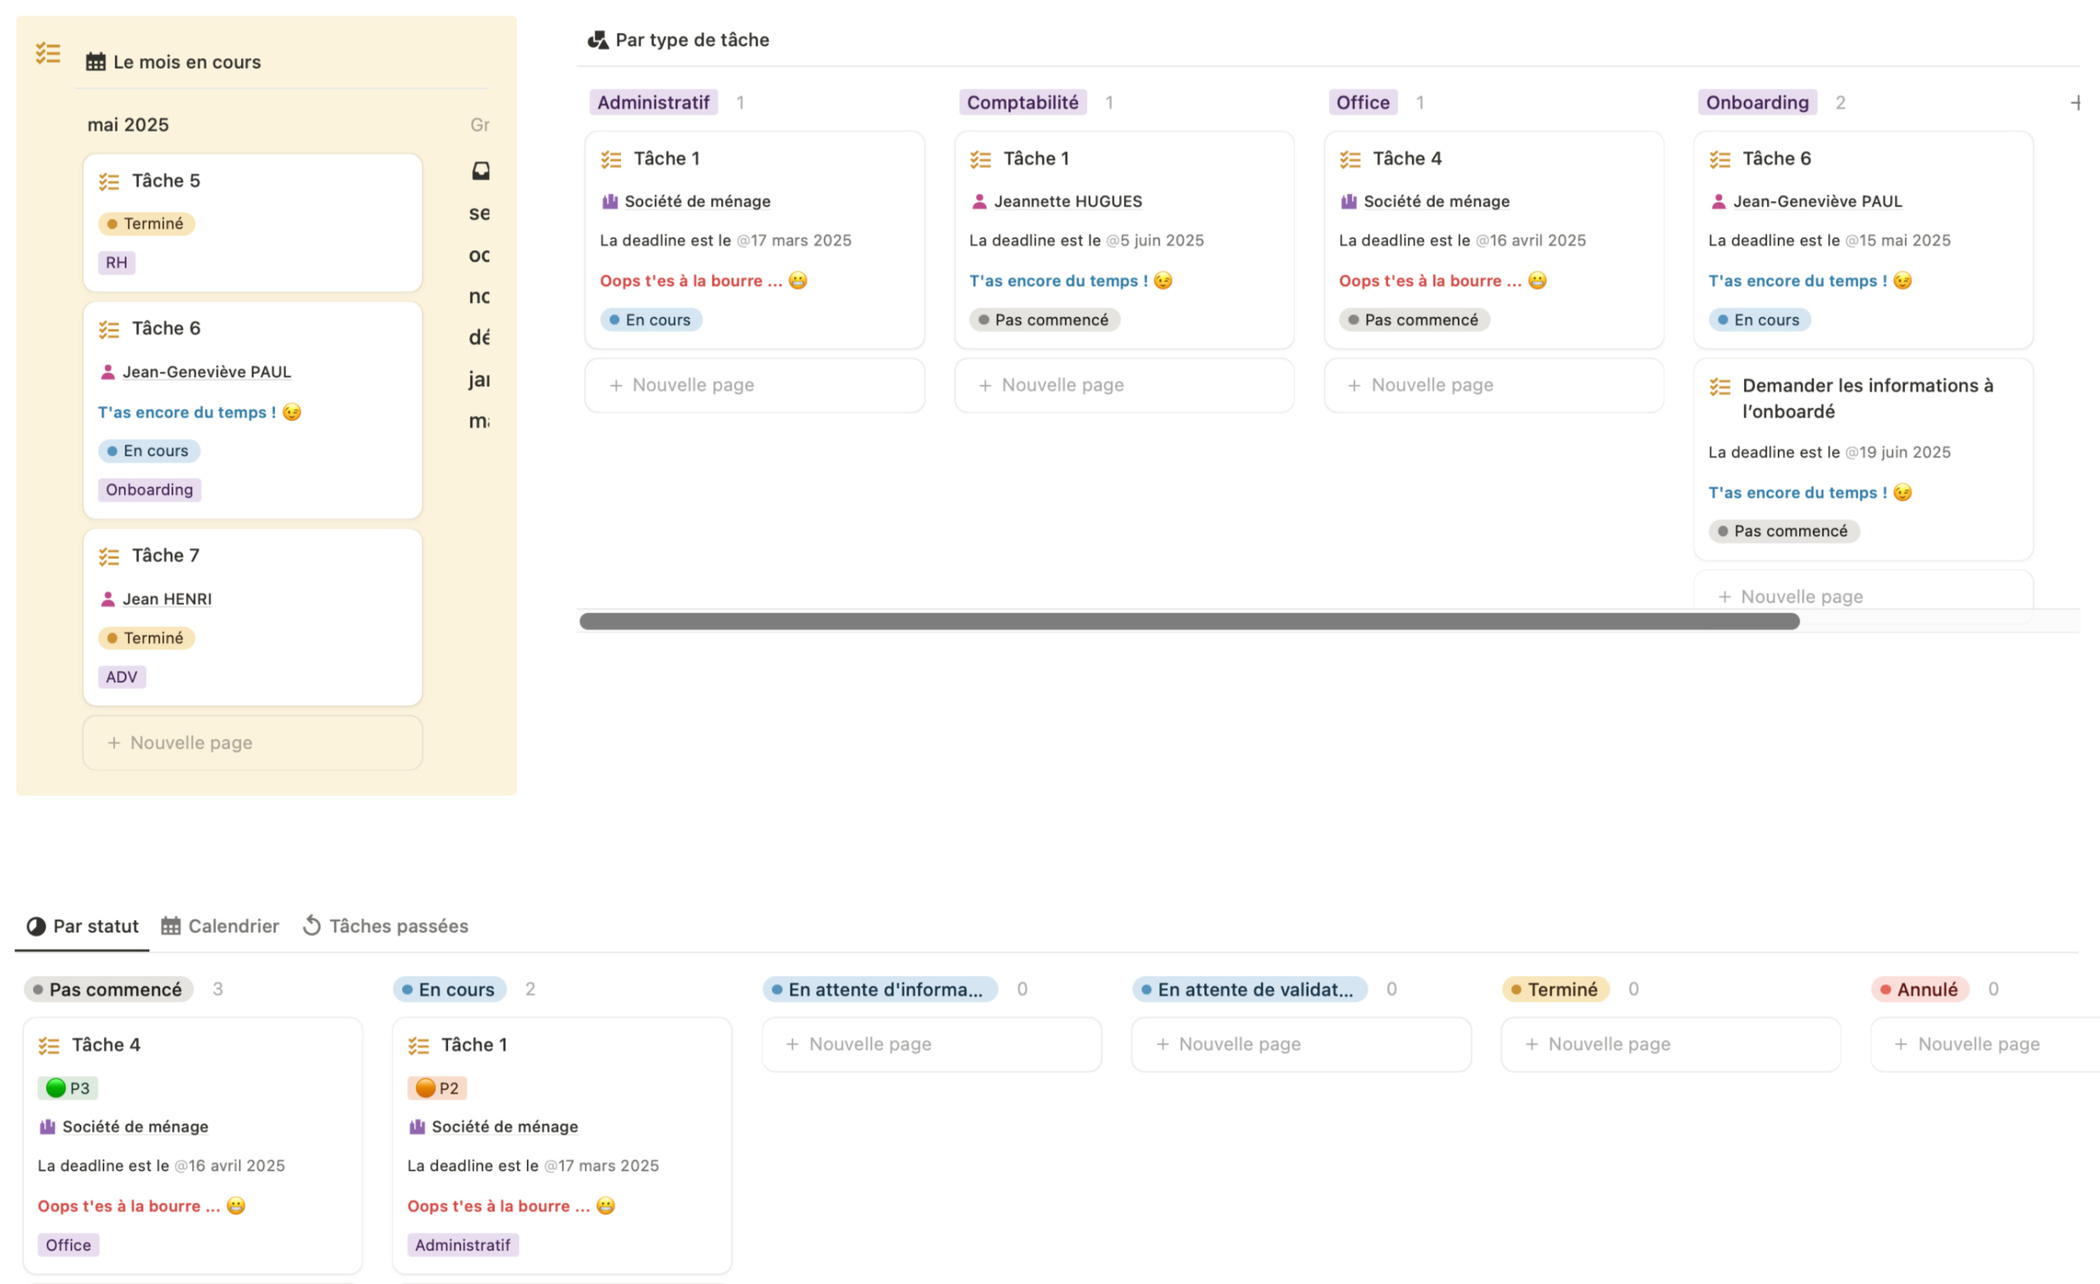Viewport: 2100px width, 1284px height.
Task: Click the "+" icon to add a new group
Action: [2076, 101]
